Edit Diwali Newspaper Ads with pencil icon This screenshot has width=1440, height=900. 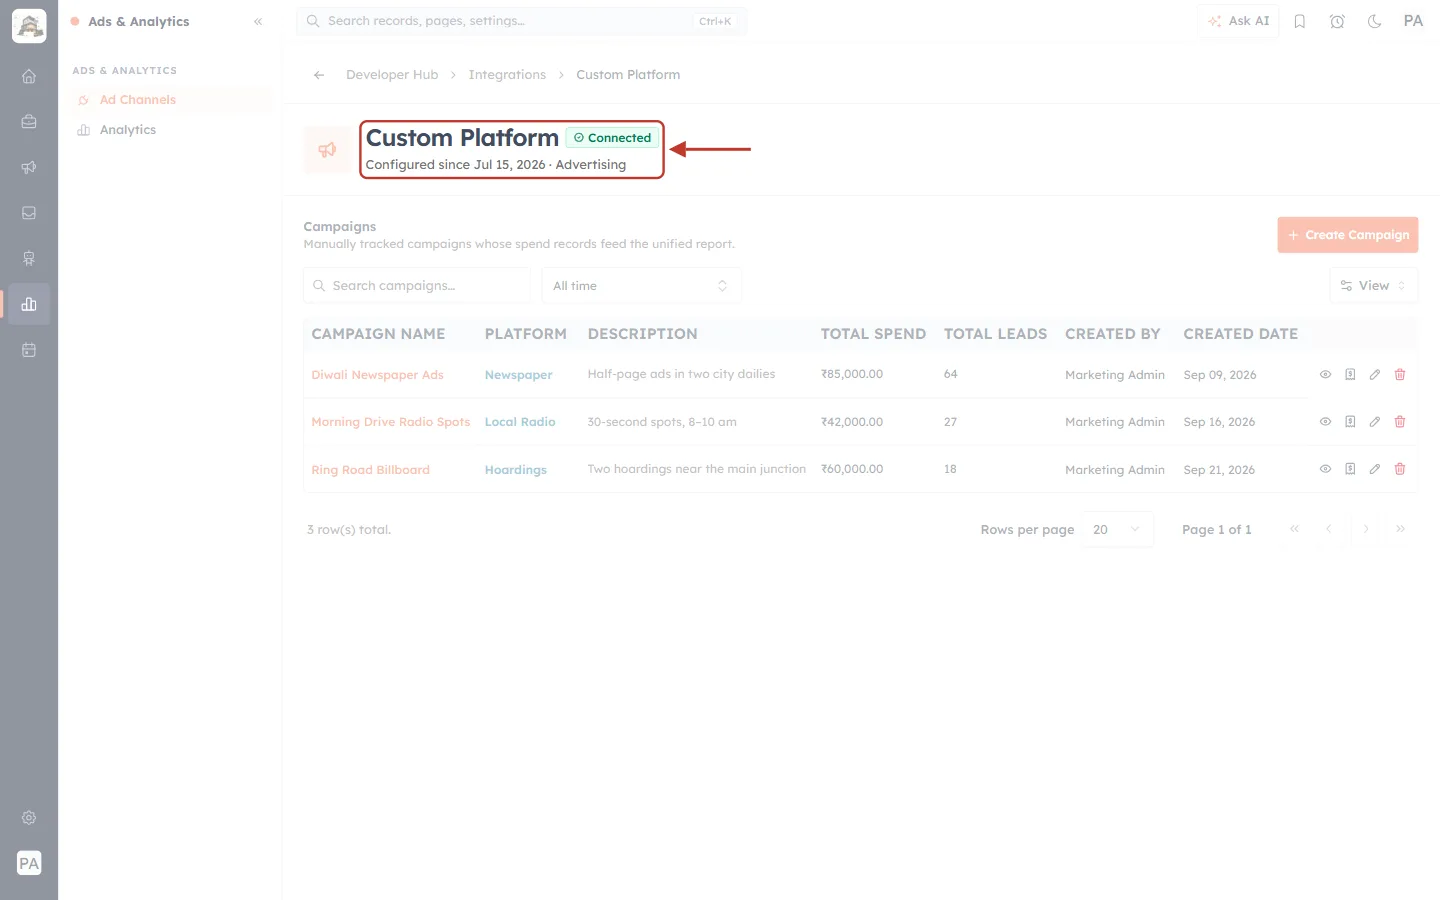[x=1375, y=374]
